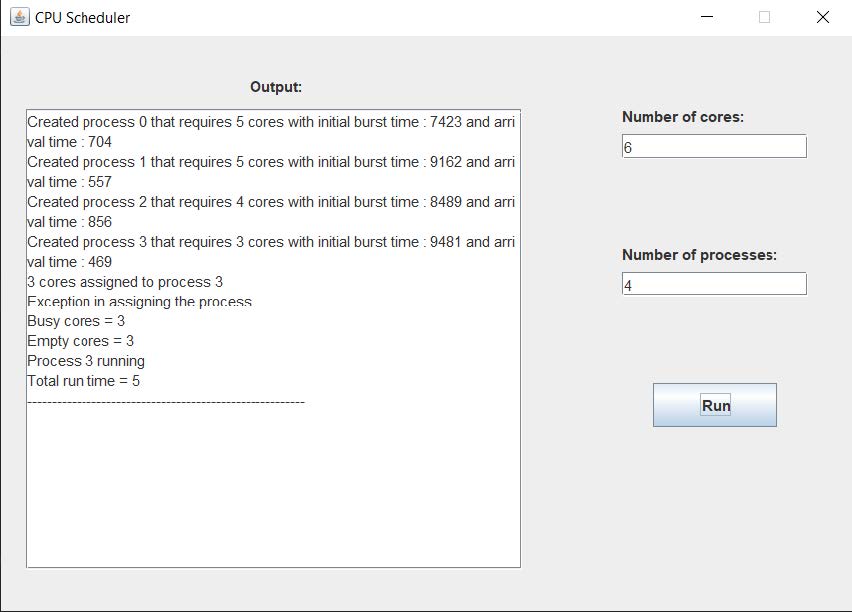The width and height of the screenshot is (852, 612).
Task: Click the 'Process 3 running' line
Action: [x=86, y=361]
